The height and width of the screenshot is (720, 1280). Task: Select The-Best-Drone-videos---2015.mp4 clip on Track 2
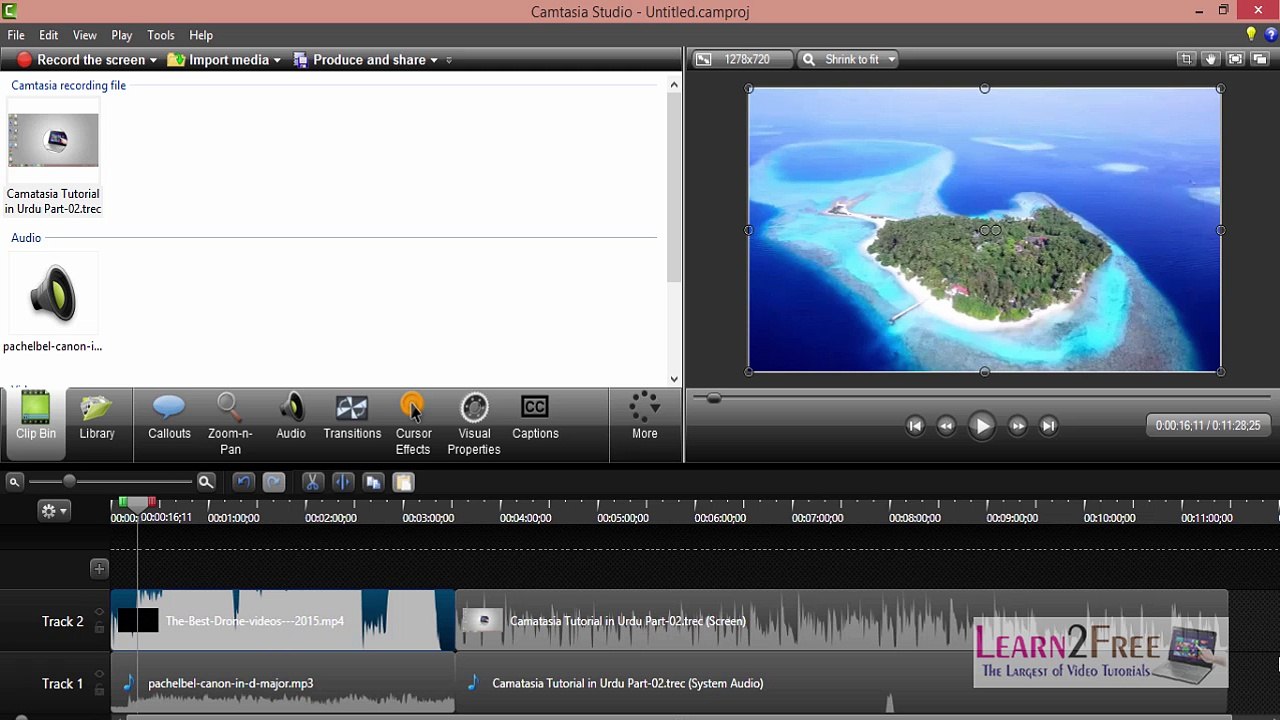click(283, 621)
